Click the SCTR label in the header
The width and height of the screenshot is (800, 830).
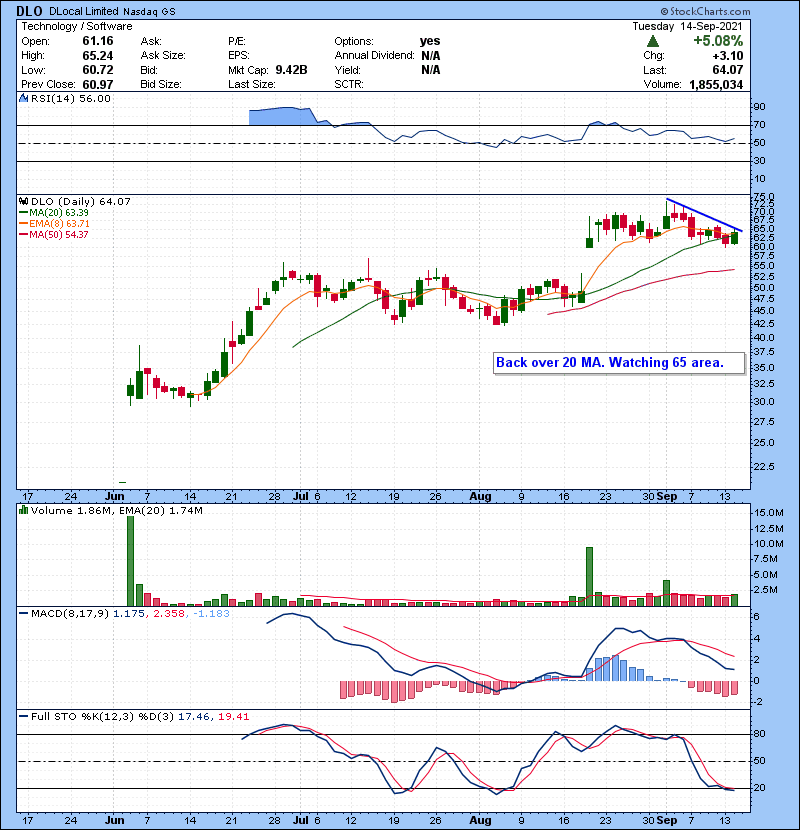tap(348, 84)
